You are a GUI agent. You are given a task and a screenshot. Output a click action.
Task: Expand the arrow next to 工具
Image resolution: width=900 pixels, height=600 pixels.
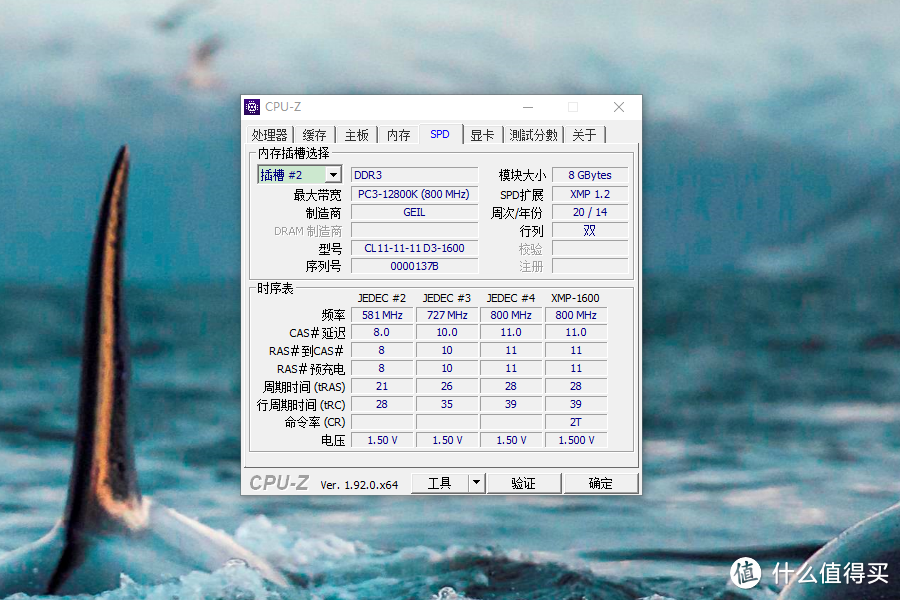[476, 483]
